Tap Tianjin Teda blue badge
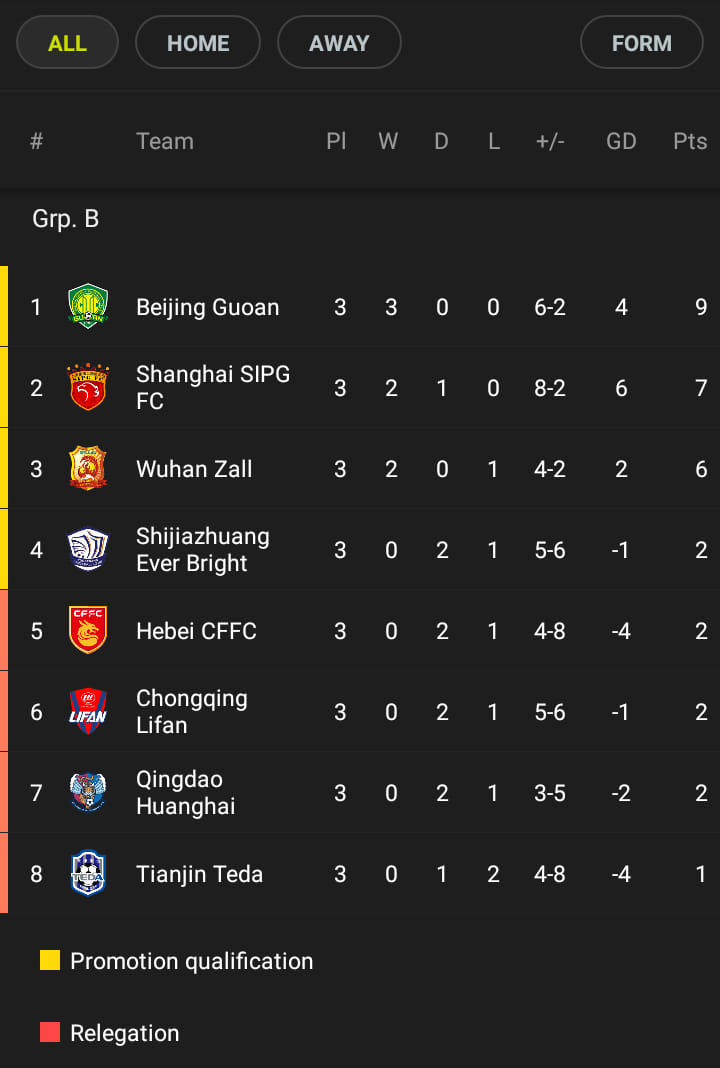720x1068 pixels. (88, 874)
